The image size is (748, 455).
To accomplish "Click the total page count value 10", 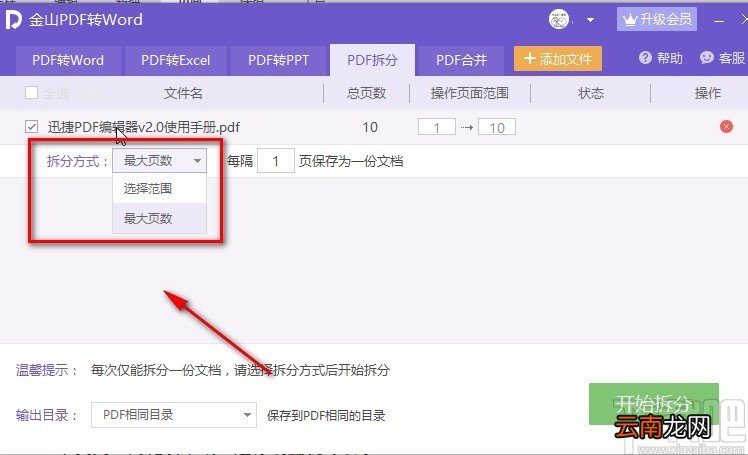I will point(370,127).
